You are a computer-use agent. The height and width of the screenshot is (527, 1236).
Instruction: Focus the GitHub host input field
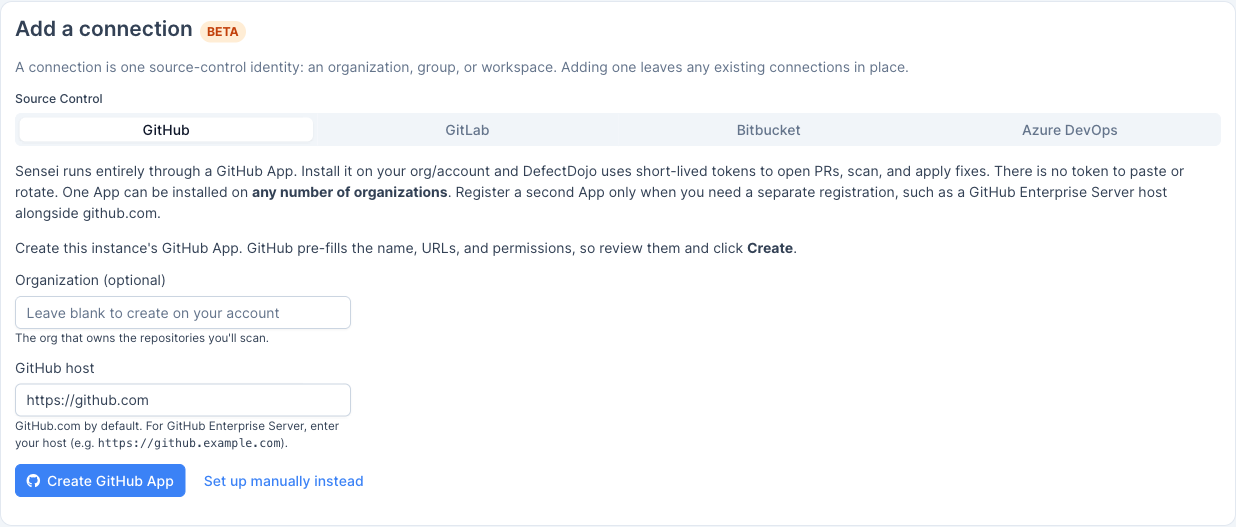click(183, 400)
